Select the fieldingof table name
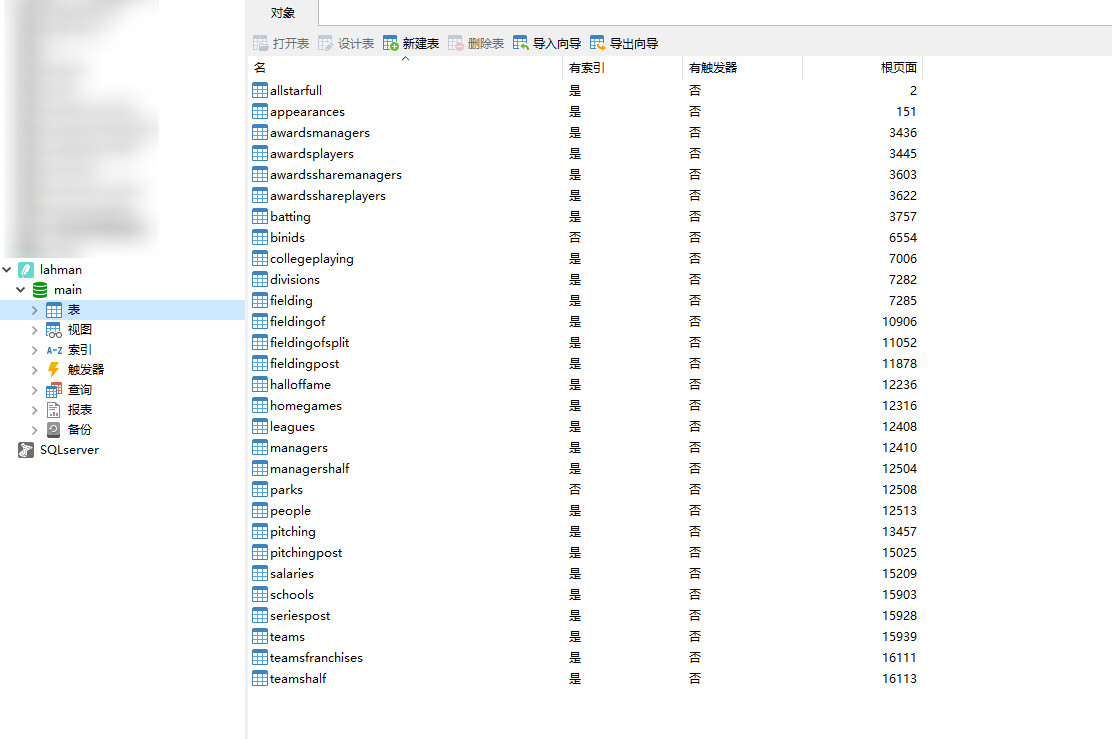 [297, 321]
